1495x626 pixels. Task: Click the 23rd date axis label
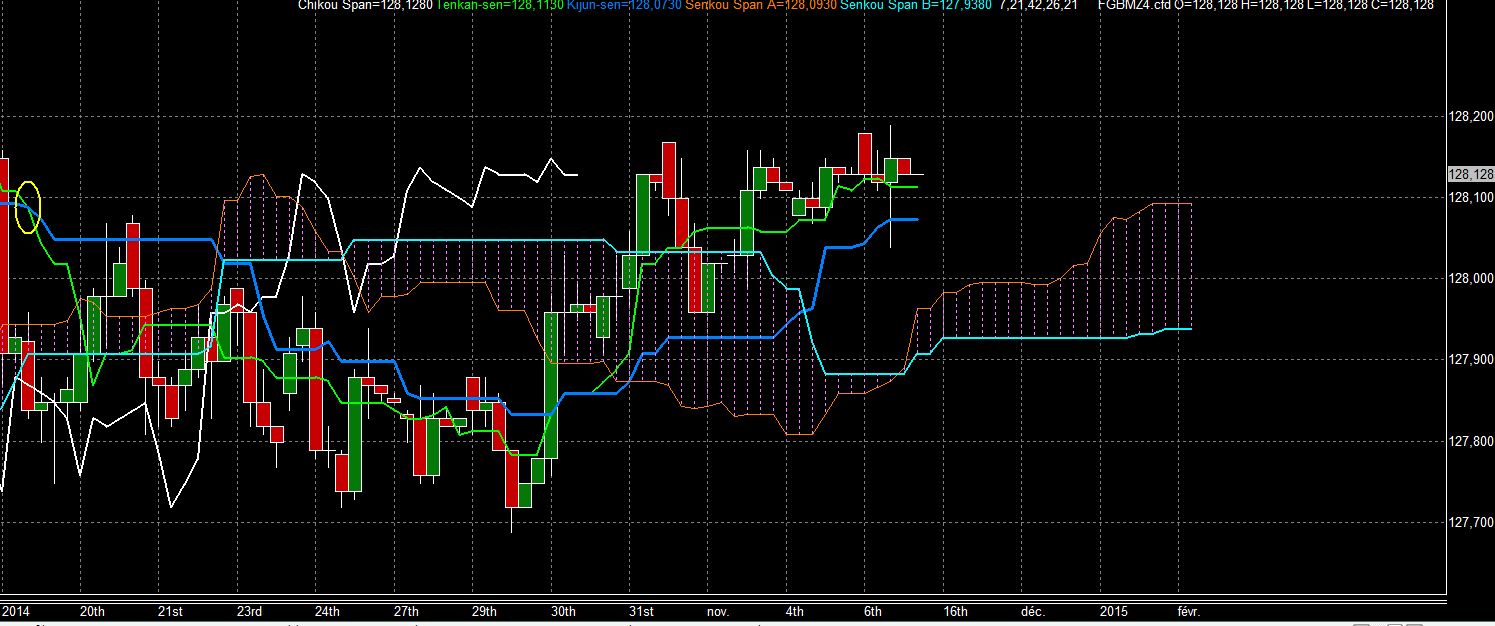point(249,610)
